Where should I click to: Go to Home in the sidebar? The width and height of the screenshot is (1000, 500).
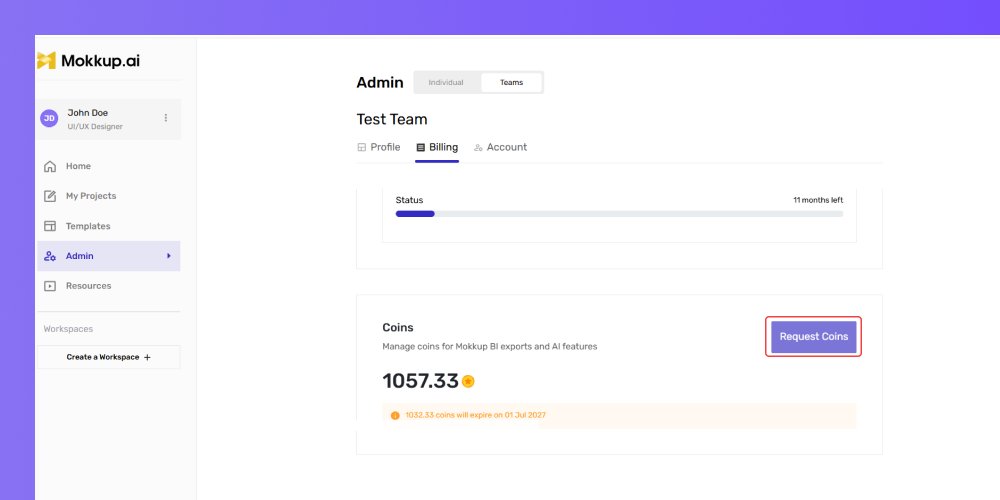coord(108,166)
